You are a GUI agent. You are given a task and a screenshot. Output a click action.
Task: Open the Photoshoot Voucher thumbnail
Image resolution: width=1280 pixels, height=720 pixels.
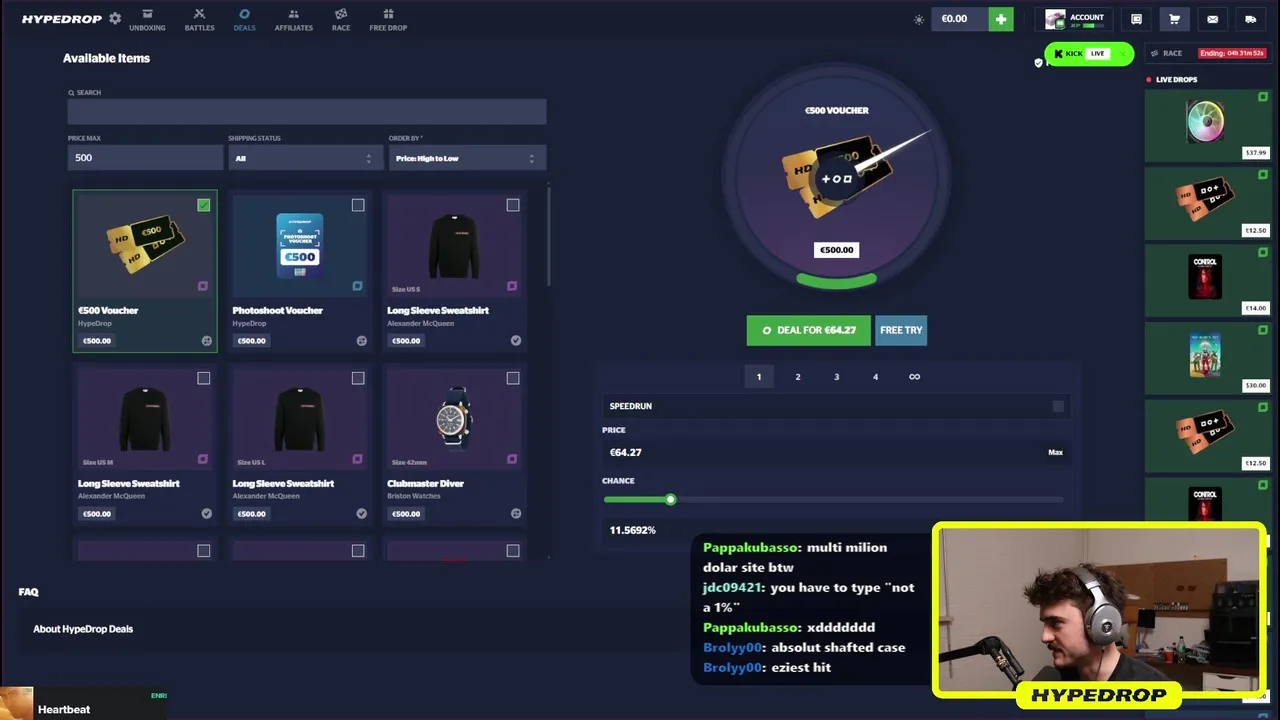(300, 246)
